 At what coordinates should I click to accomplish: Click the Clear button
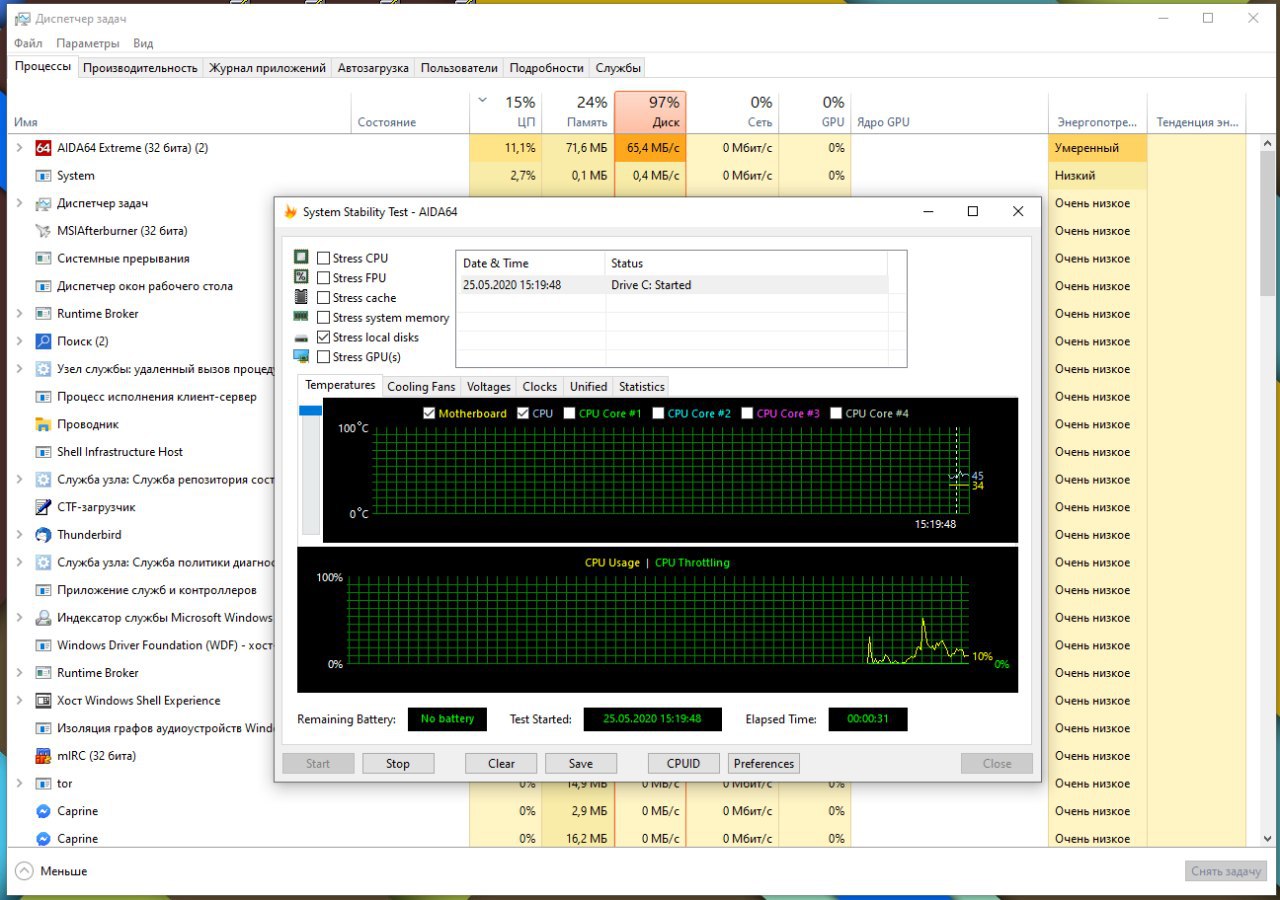point(501,764)
